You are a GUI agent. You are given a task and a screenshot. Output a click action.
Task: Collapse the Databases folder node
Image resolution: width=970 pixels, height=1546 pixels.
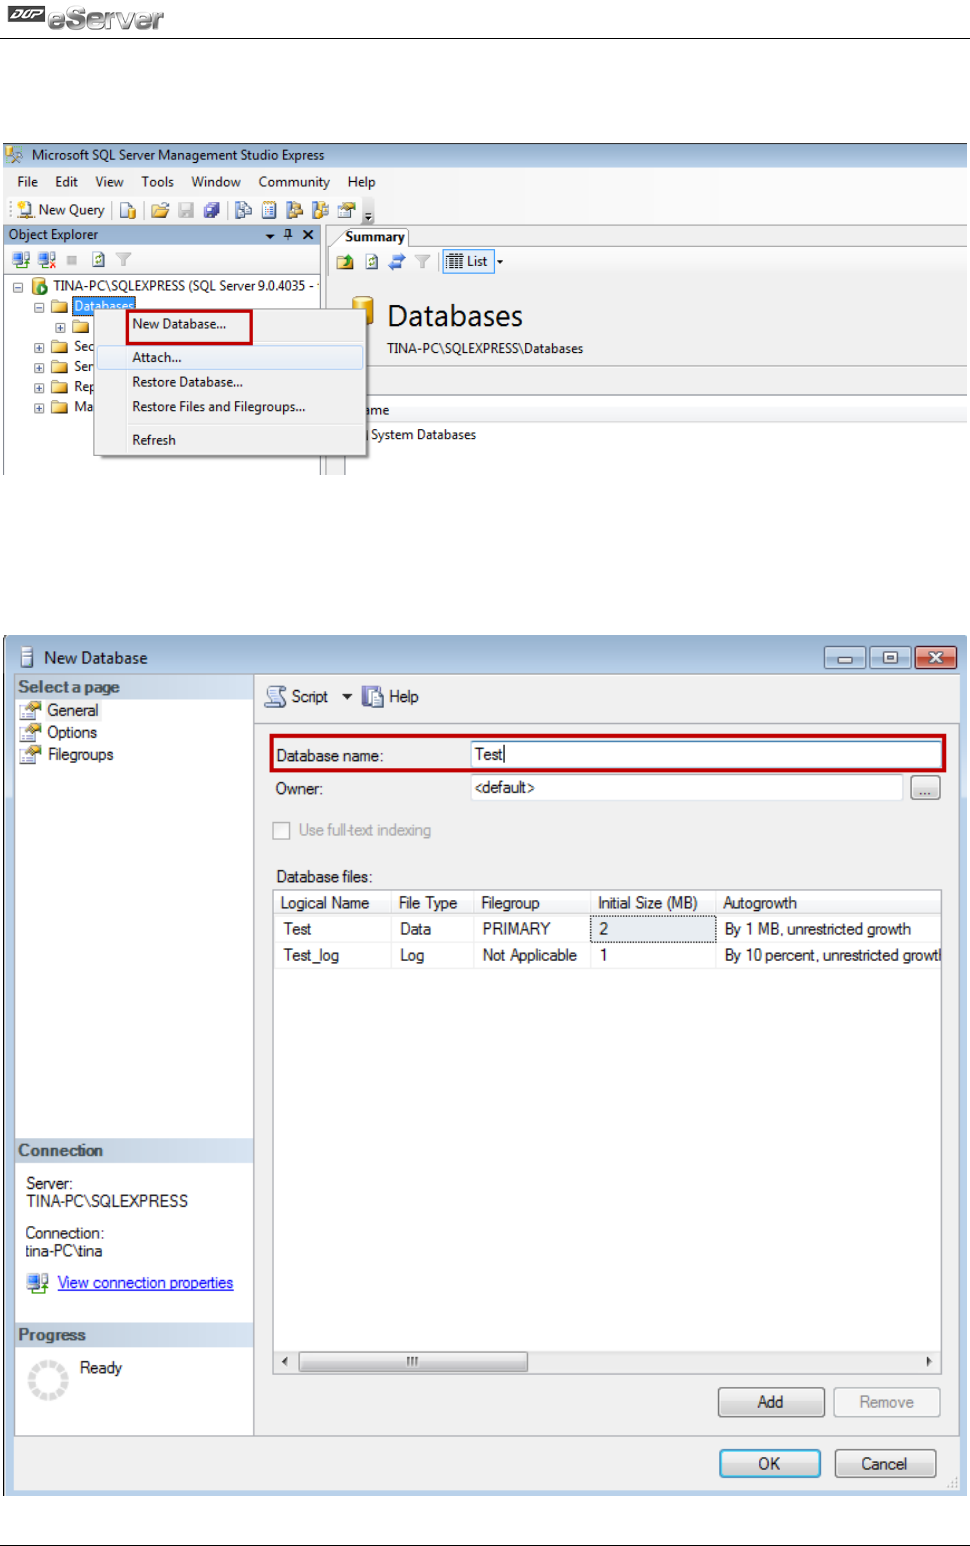pyautogui.click(x=39, y=307)
